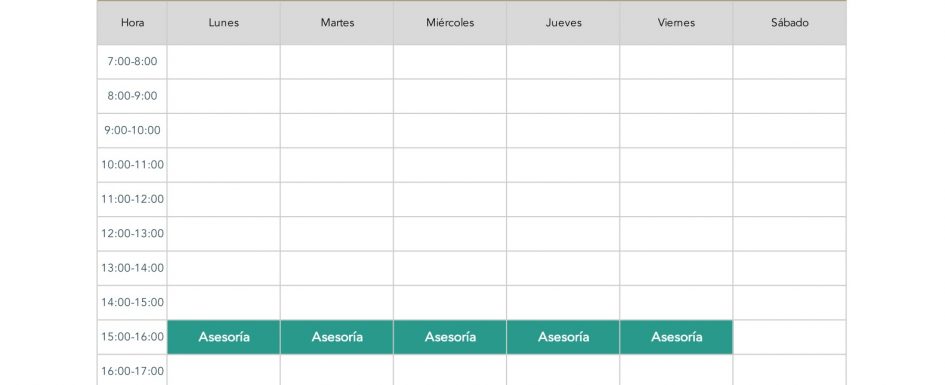This screenshot has height=385, width=945.
Task: Click the empty Lunes 8:00-9:00 cell
Action: [224, 96]
